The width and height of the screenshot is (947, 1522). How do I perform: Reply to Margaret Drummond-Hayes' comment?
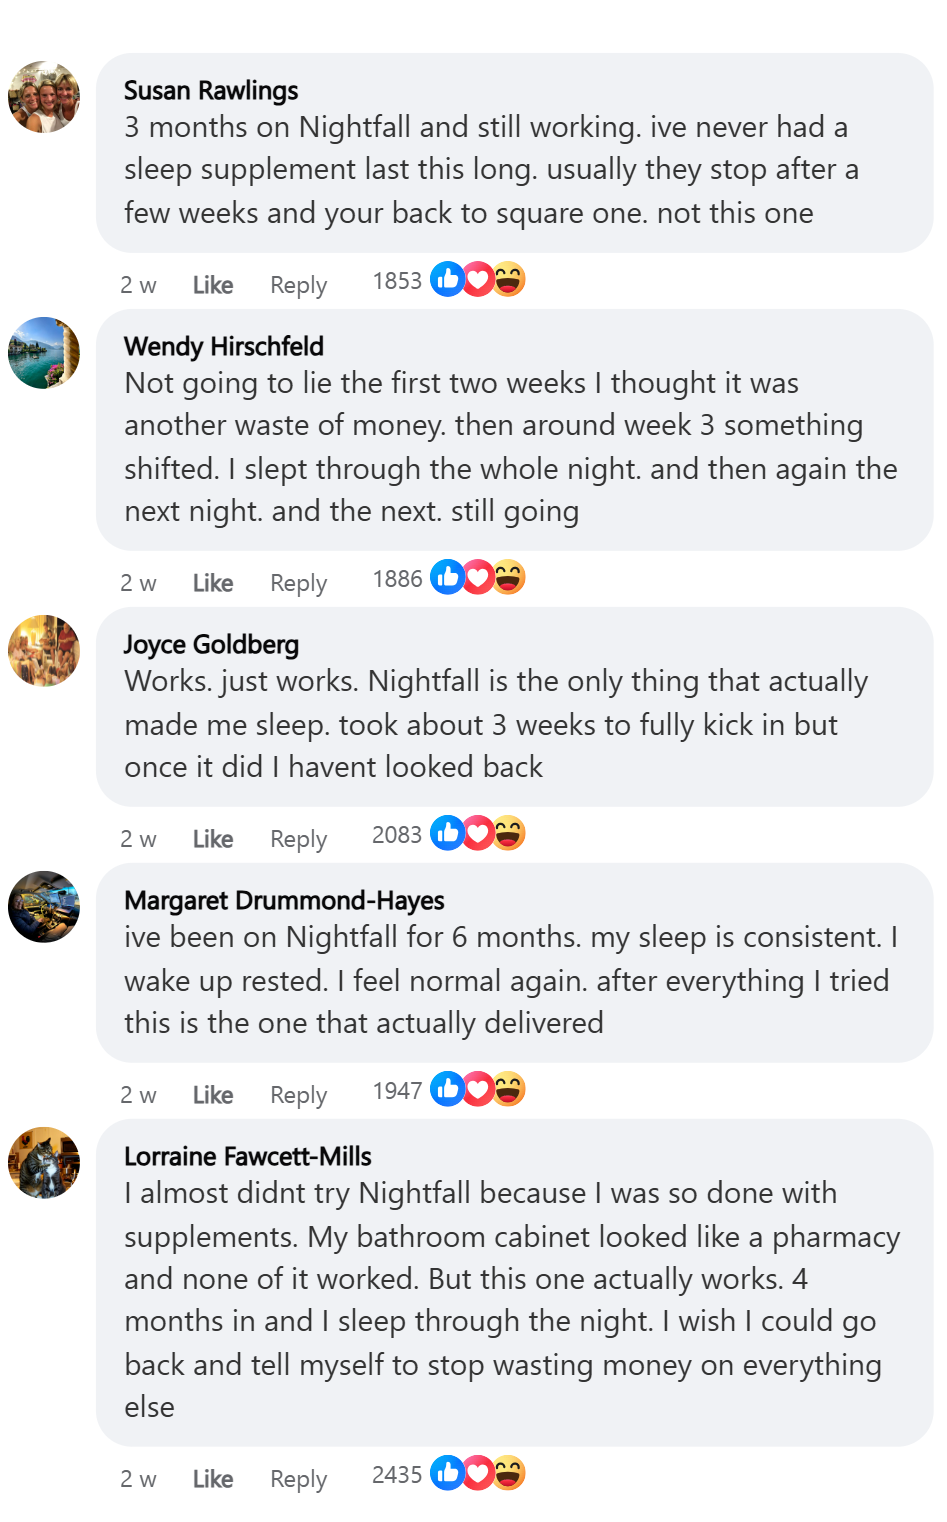pyautogui.click(x=298, y=1095)
